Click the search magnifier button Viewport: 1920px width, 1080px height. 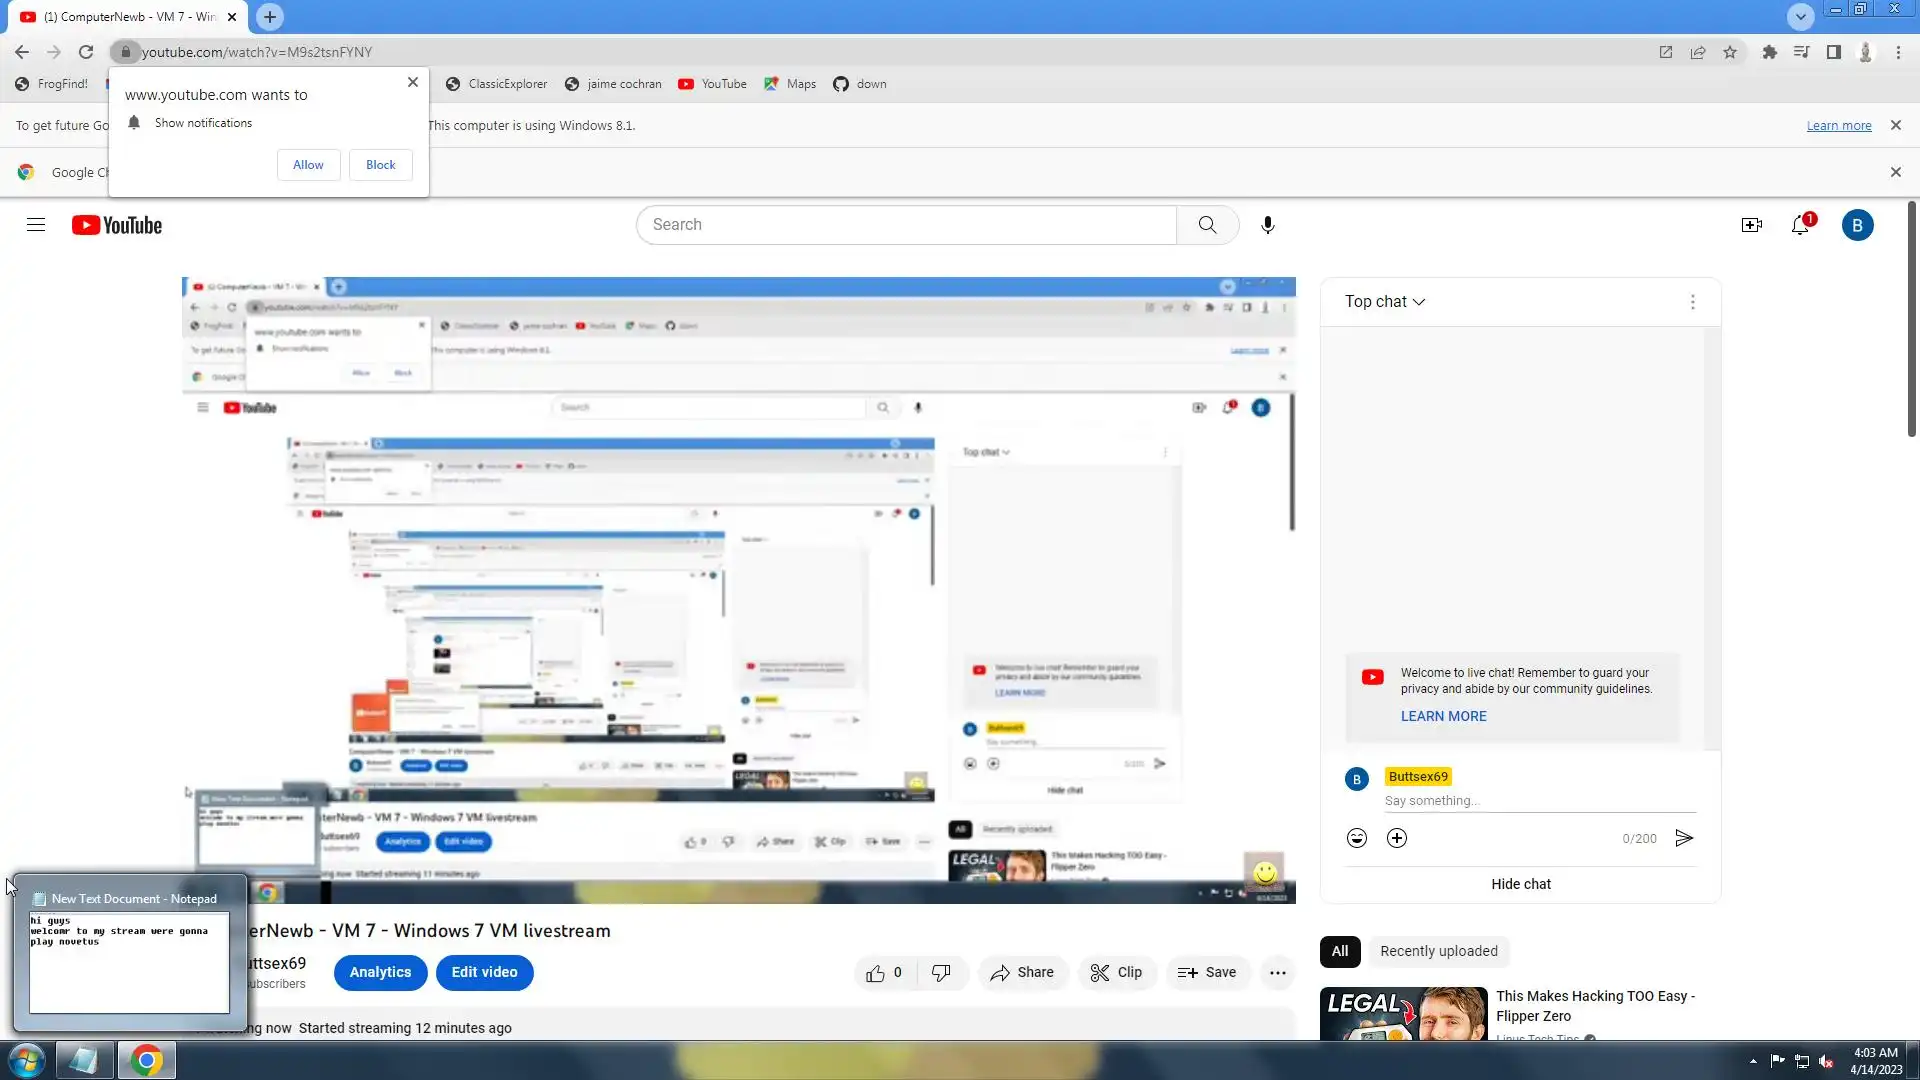point(1207,225)
